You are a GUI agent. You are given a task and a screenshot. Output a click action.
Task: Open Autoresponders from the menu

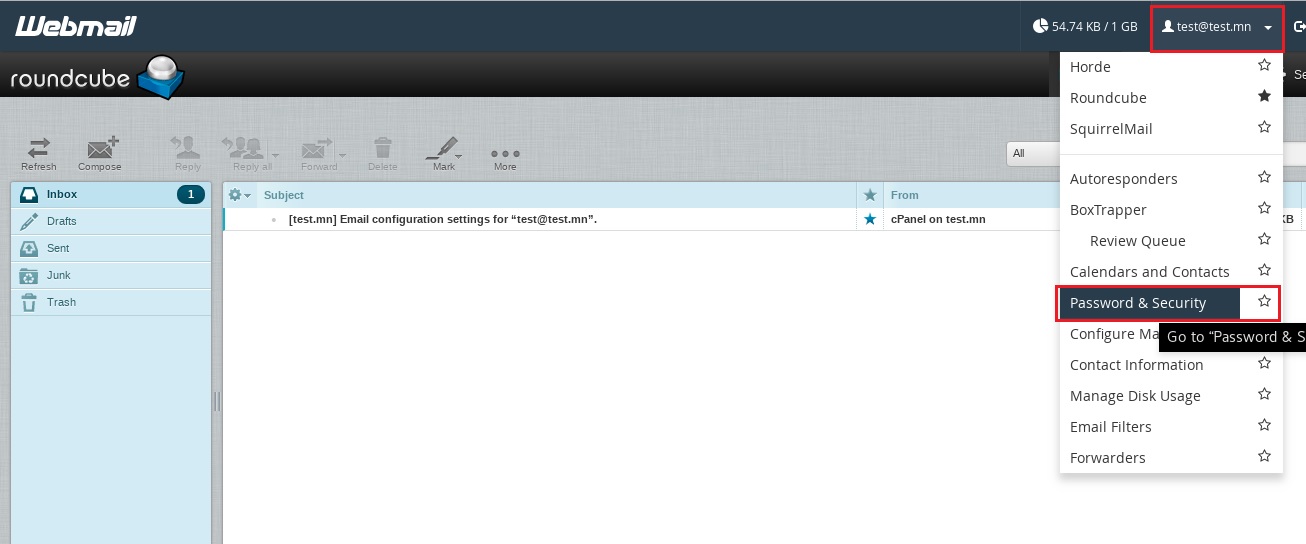tap(1124, 179)
